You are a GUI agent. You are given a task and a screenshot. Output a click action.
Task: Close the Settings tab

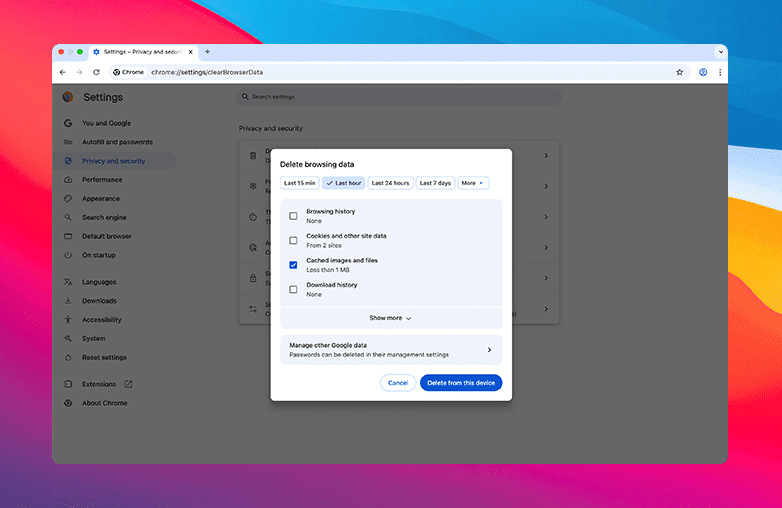[191, 52]
